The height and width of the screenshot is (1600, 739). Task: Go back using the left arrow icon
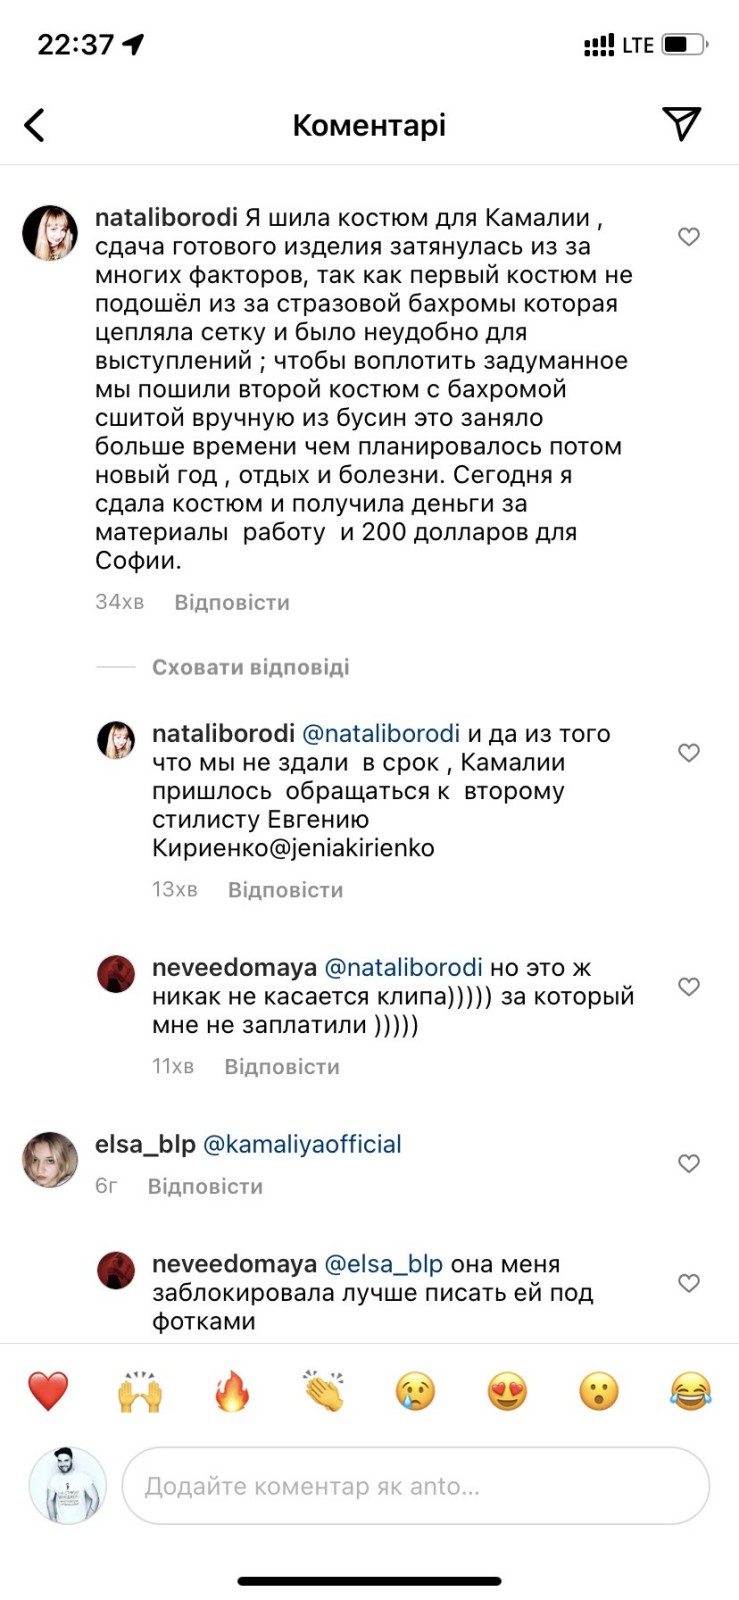34,123
